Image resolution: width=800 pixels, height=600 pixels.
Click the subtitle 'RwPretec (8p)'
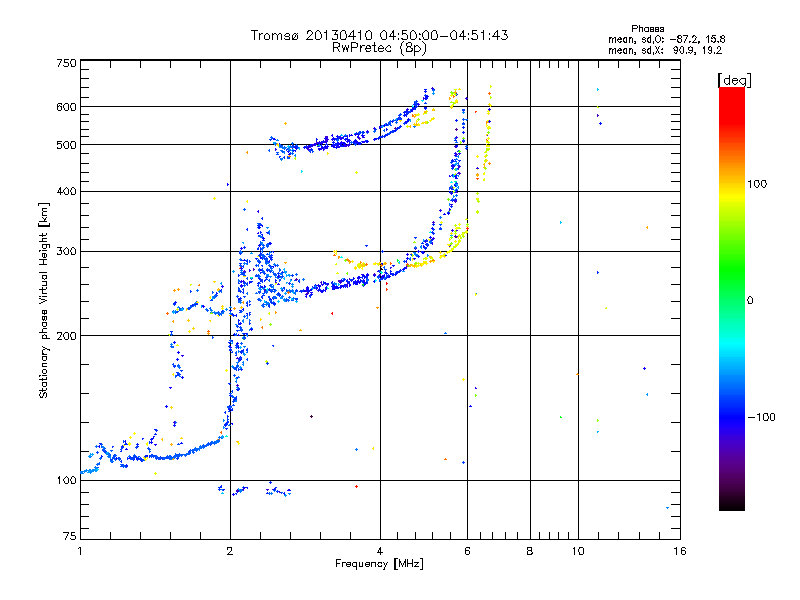379,47
